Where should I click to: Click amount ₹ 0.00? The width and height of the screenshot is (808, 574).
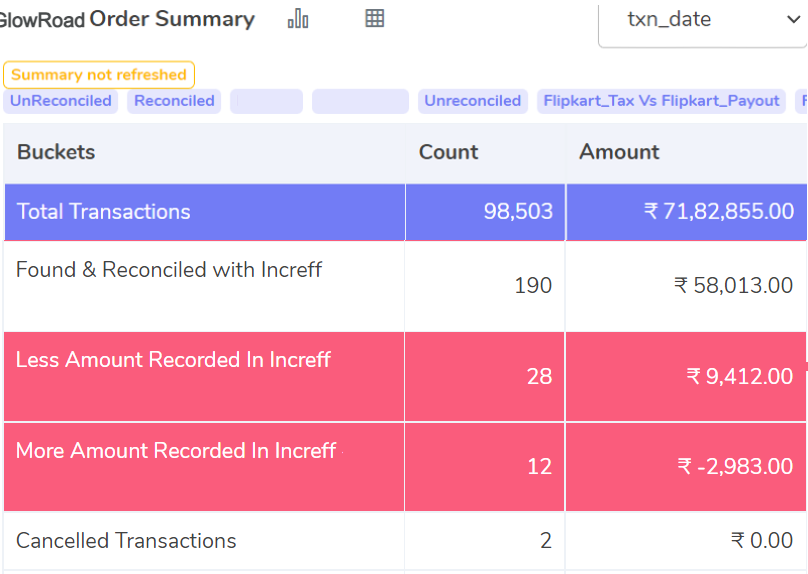(762, 541)
